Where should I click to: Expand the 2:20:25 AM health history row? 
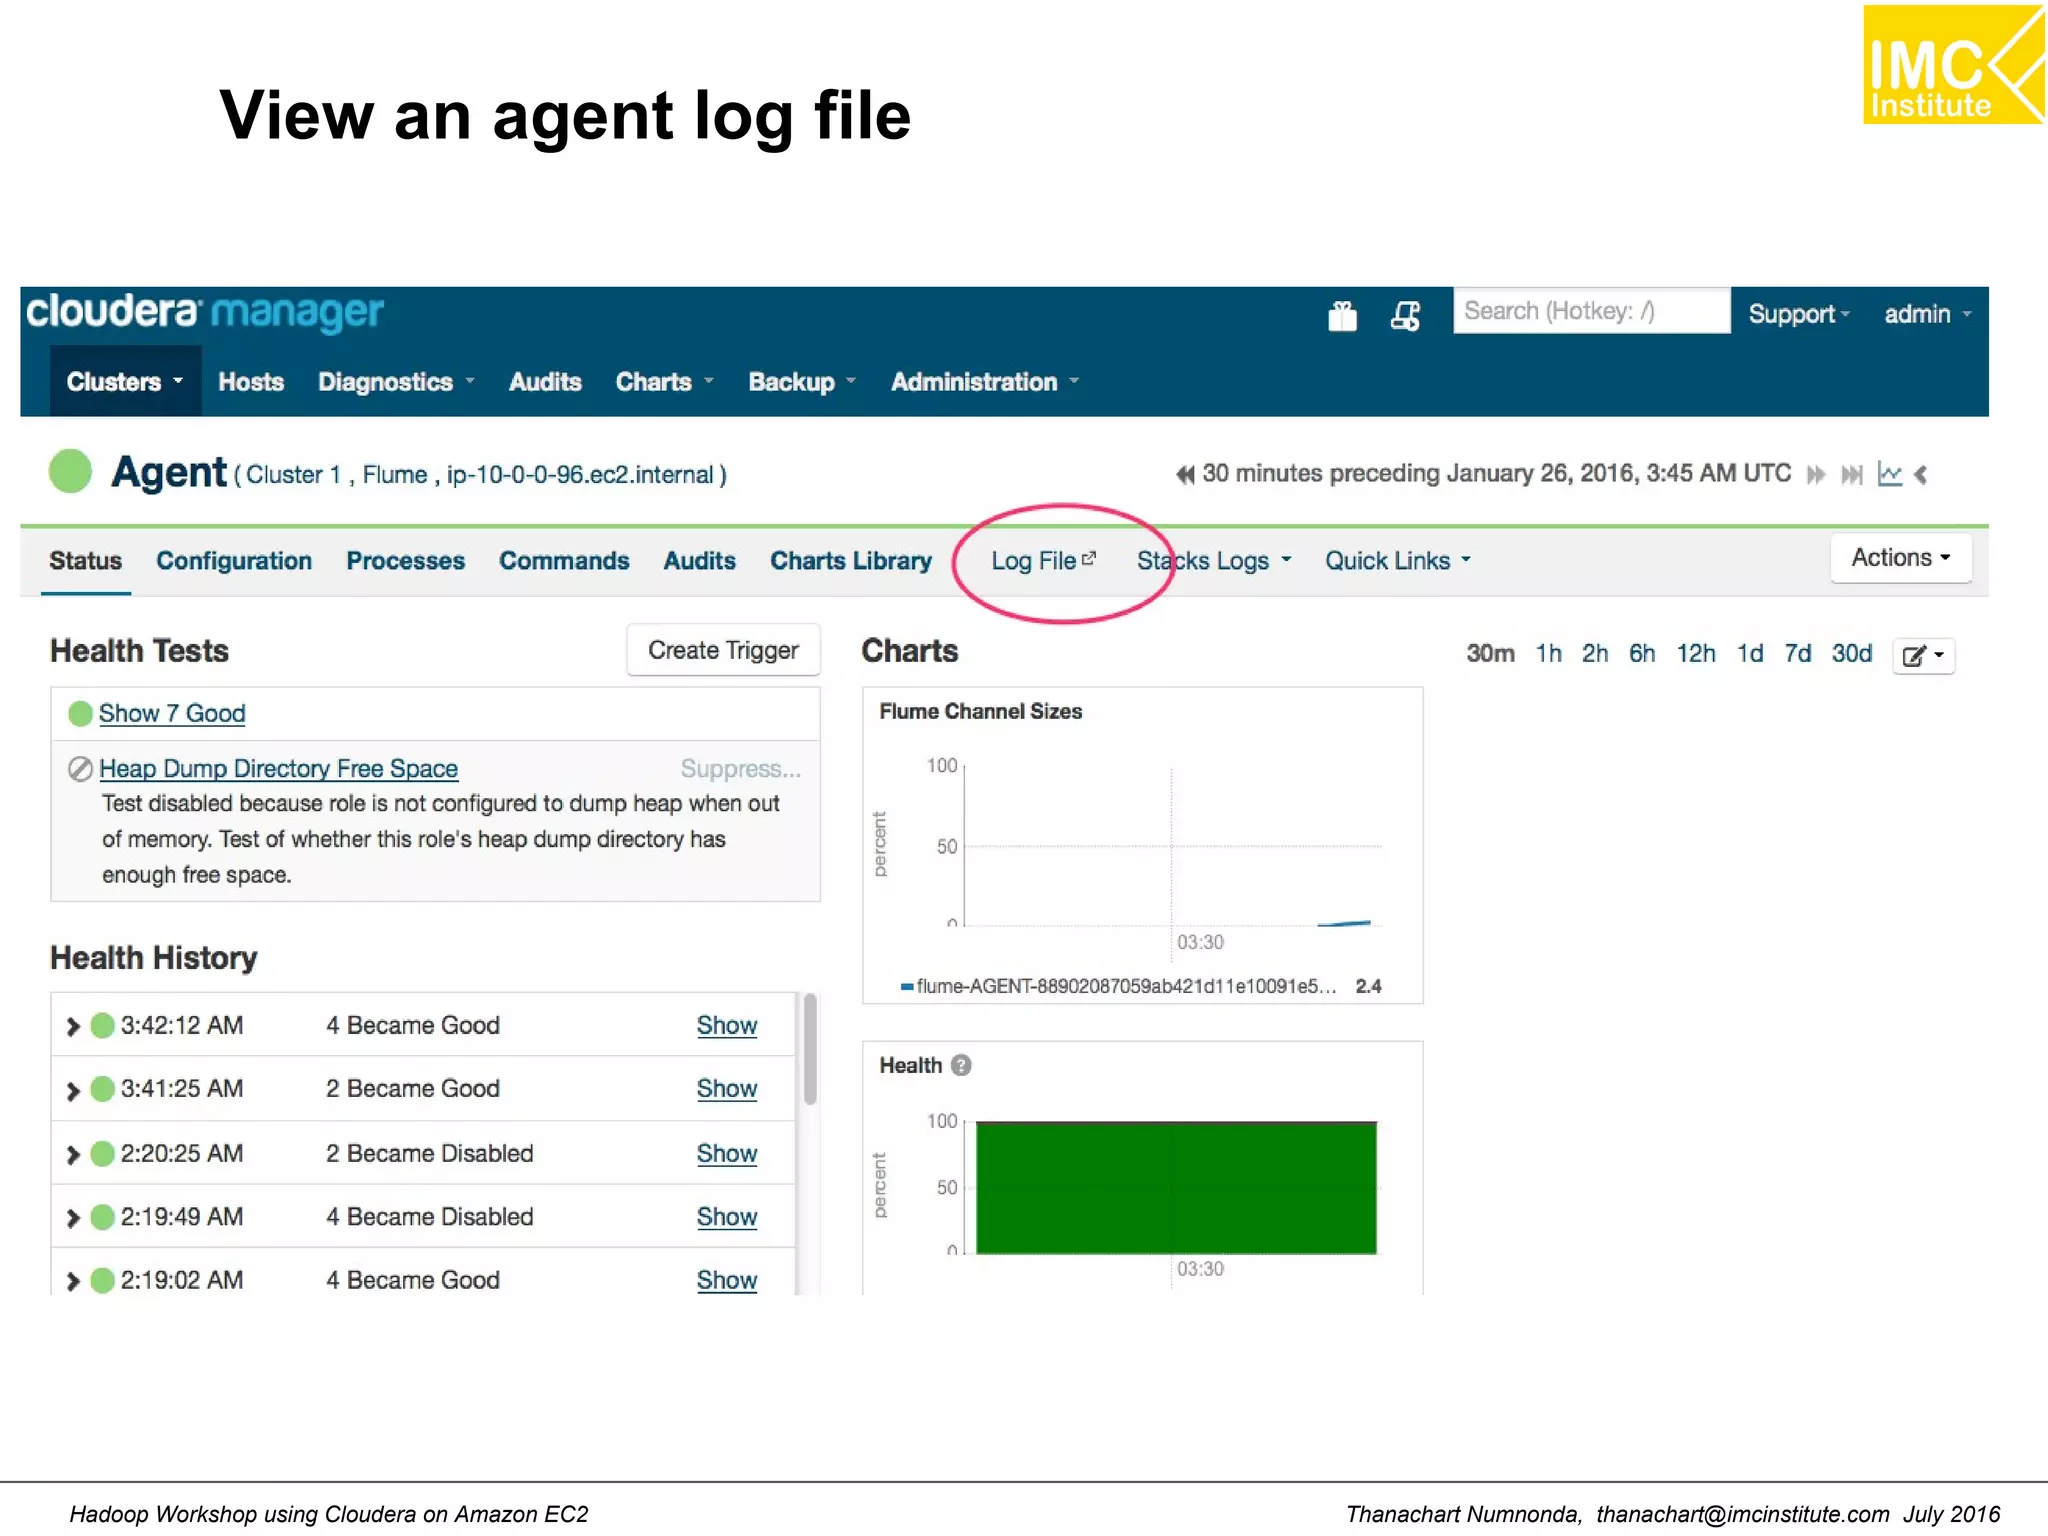click(72, 1154)
